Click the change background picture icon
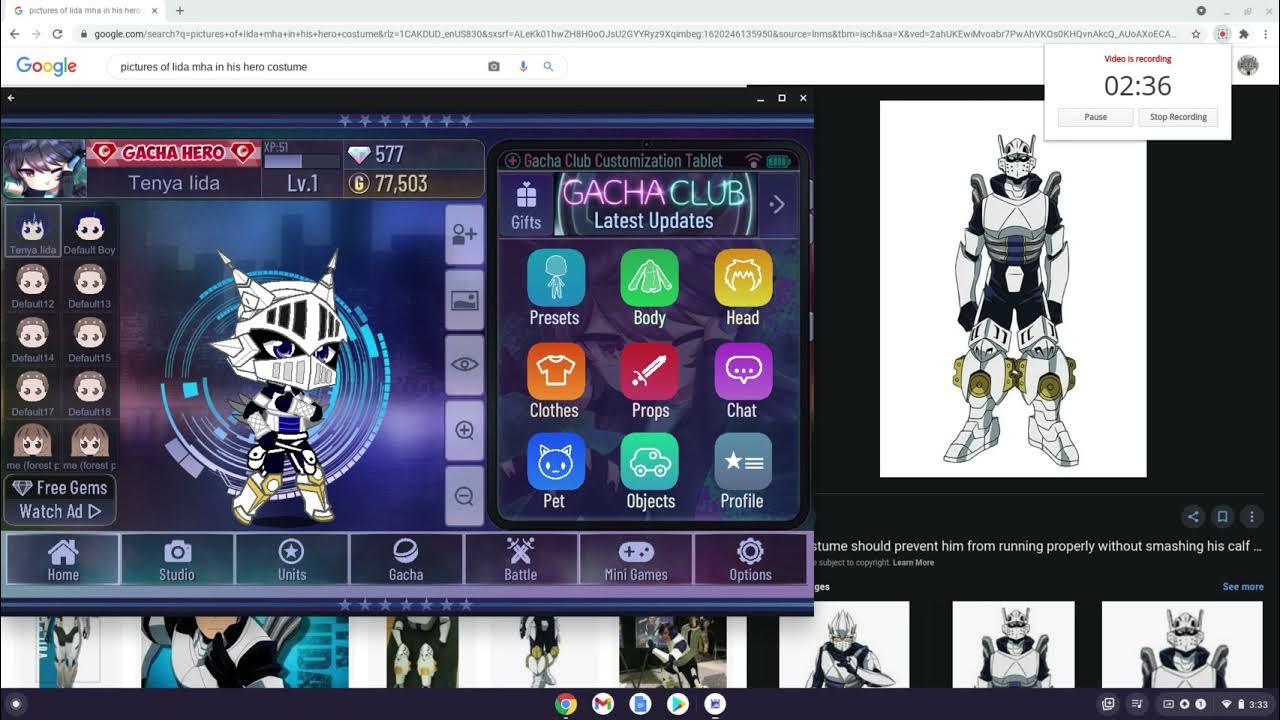Viewport: 1280px width, 720px height. coord(464,300)
